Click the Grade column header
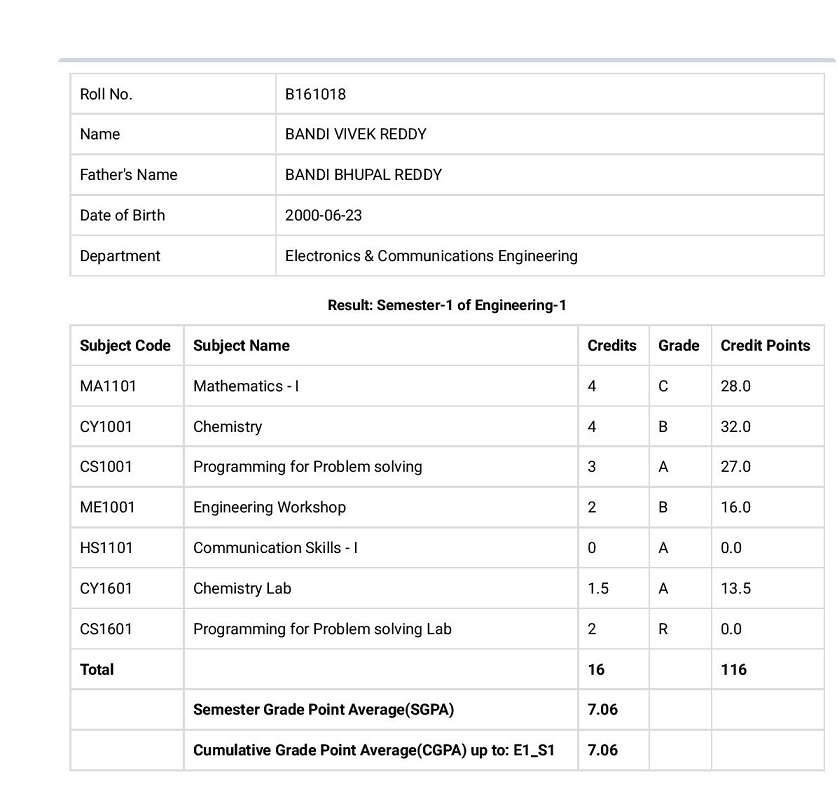The width and height of the screenshot is (838, 789). click(678, 346)
